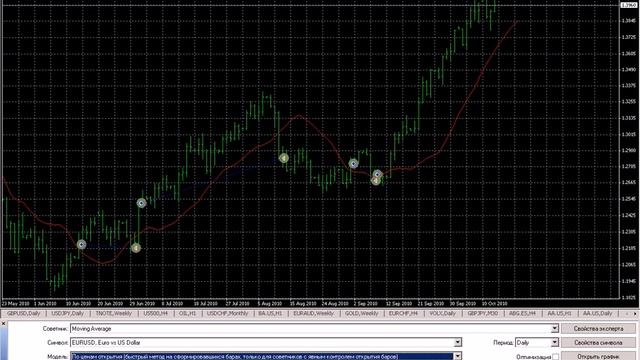
Task: Switch to the USDJPY,Daily chart tab
Action: pos(67,313)
